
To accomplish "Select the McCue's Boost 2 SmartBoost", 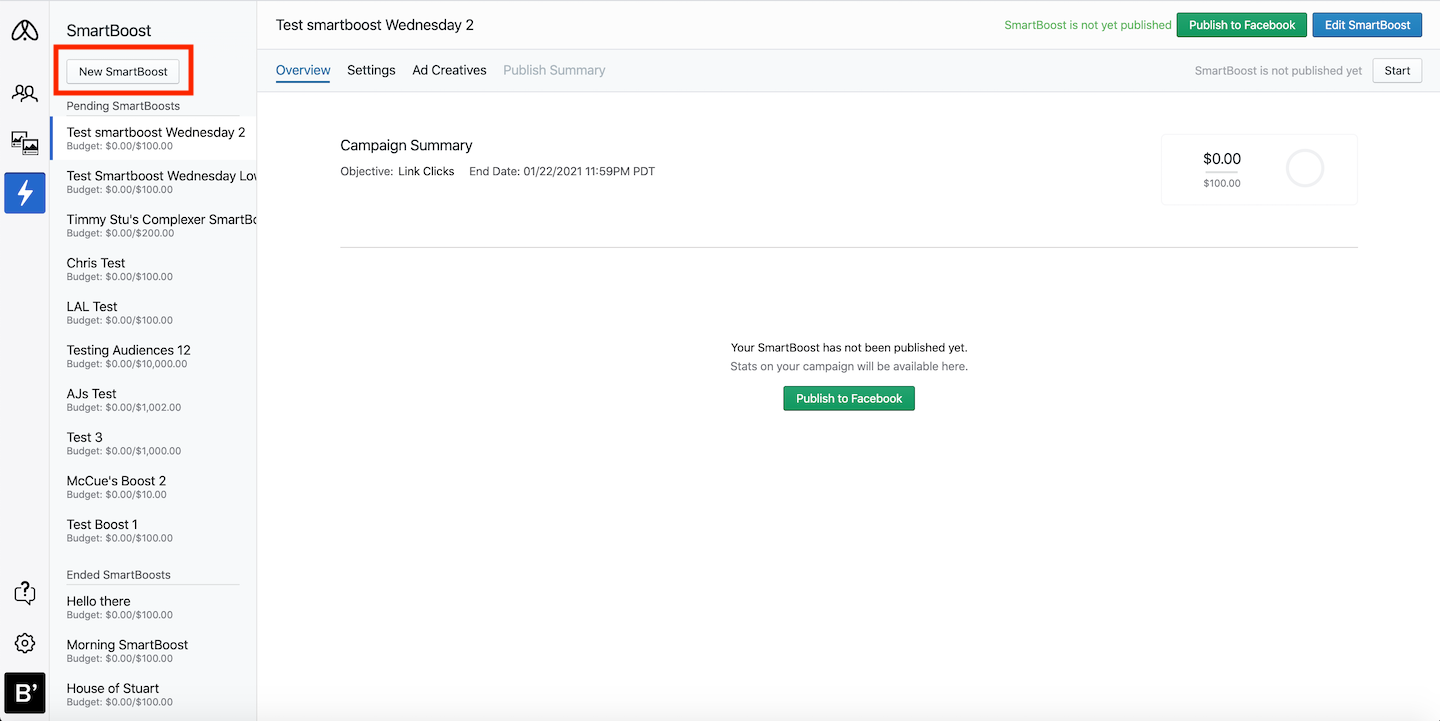I will click(154, 486).
